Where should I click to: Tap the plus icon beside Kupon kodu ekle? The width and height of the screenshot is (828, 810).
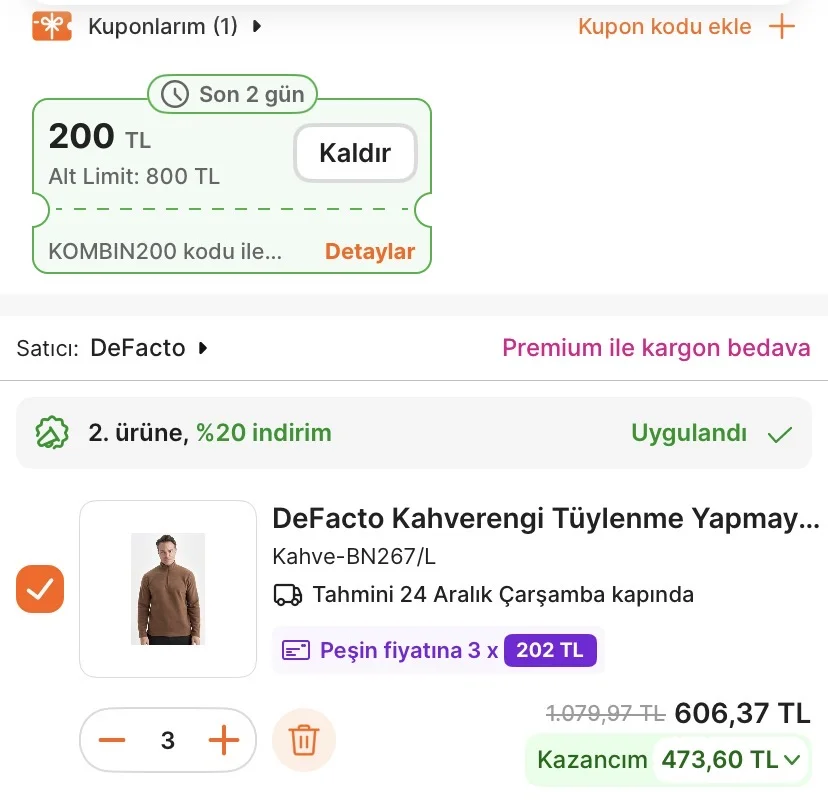[782, 27]
